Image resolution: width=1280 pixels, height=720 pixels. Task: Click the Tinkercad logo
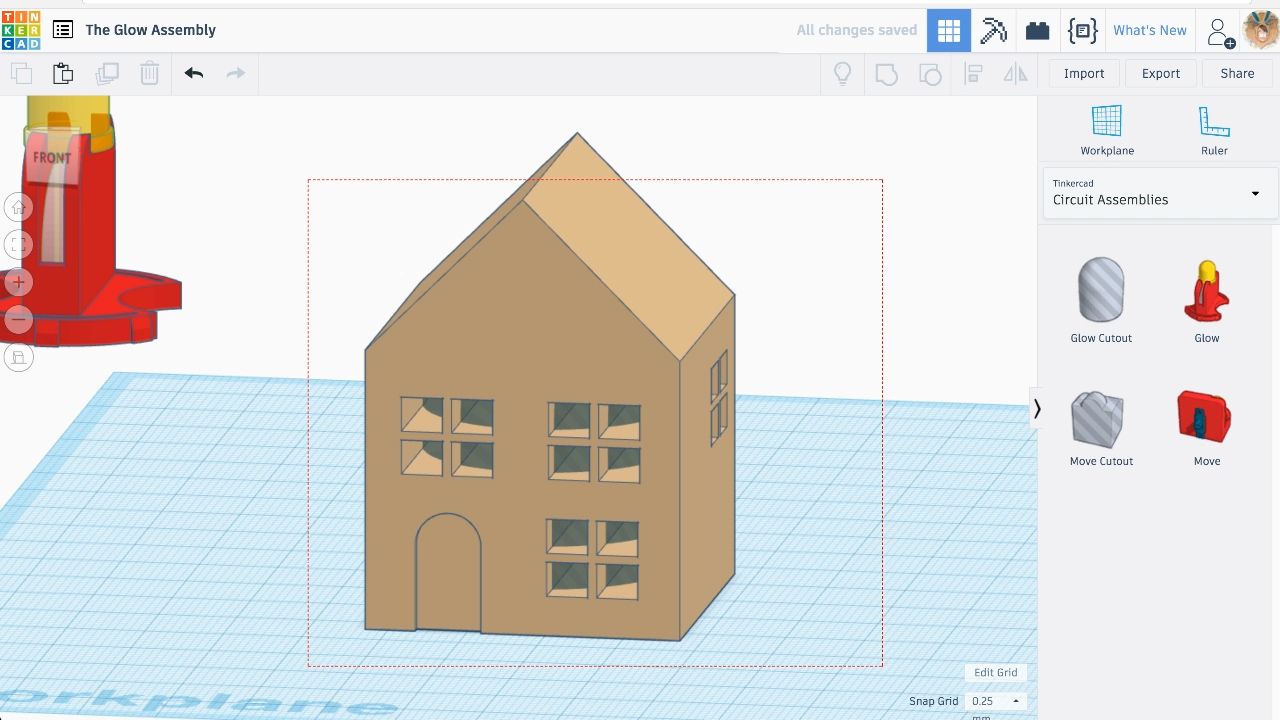[x=21, y=30]
